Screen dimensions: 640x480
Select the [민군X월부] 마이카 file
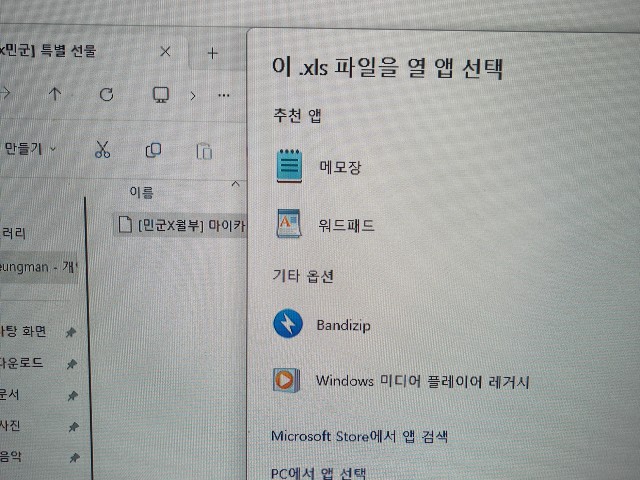click(x=182, y=224)
